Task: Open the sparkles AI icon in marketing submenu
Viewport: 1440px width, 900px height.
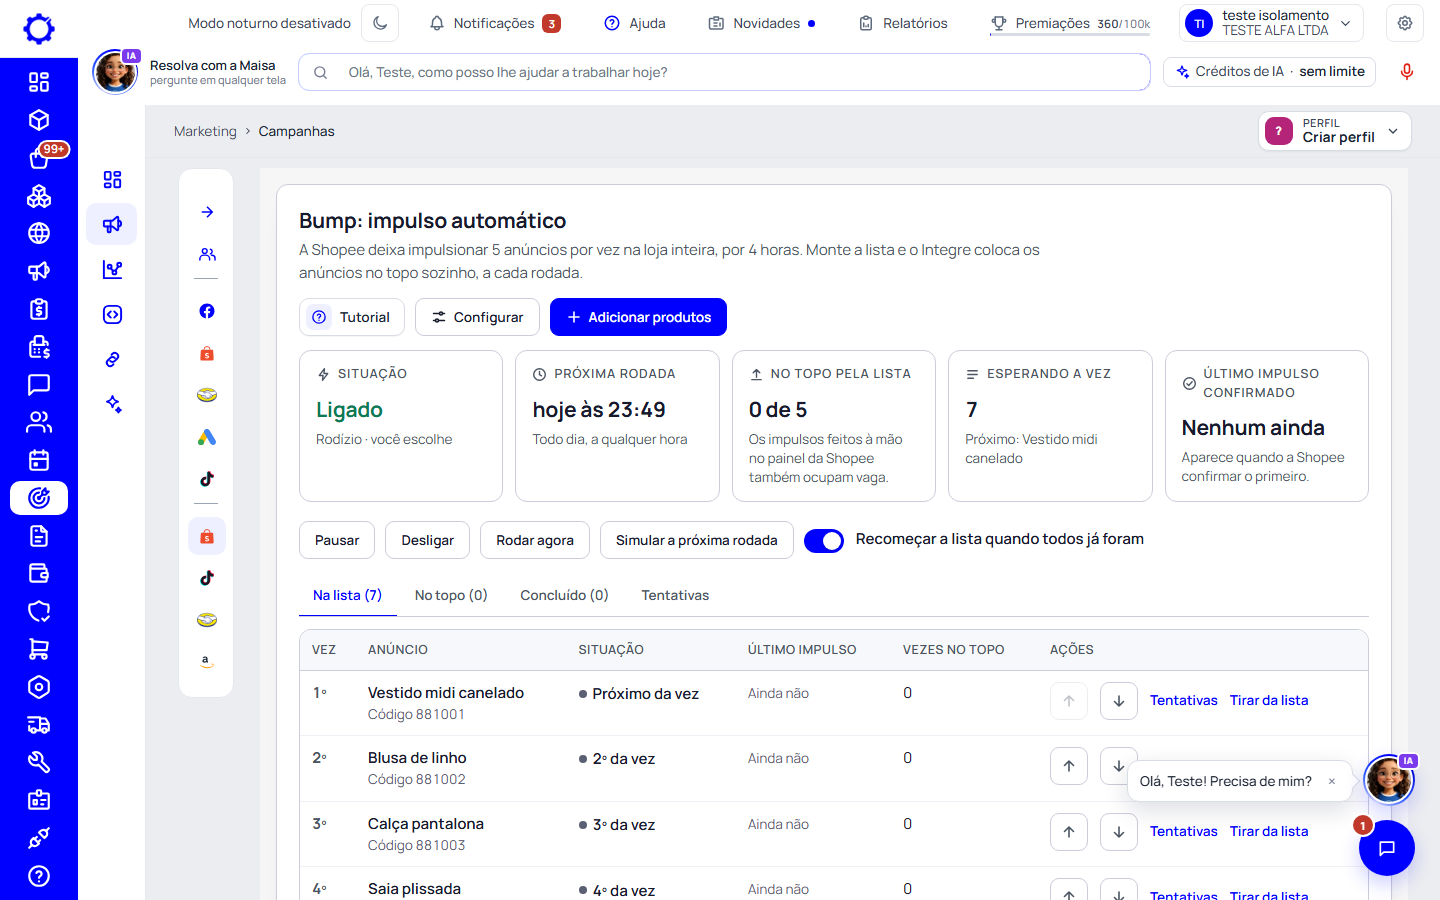Action: pyautogui.click(x=112, y=404)
